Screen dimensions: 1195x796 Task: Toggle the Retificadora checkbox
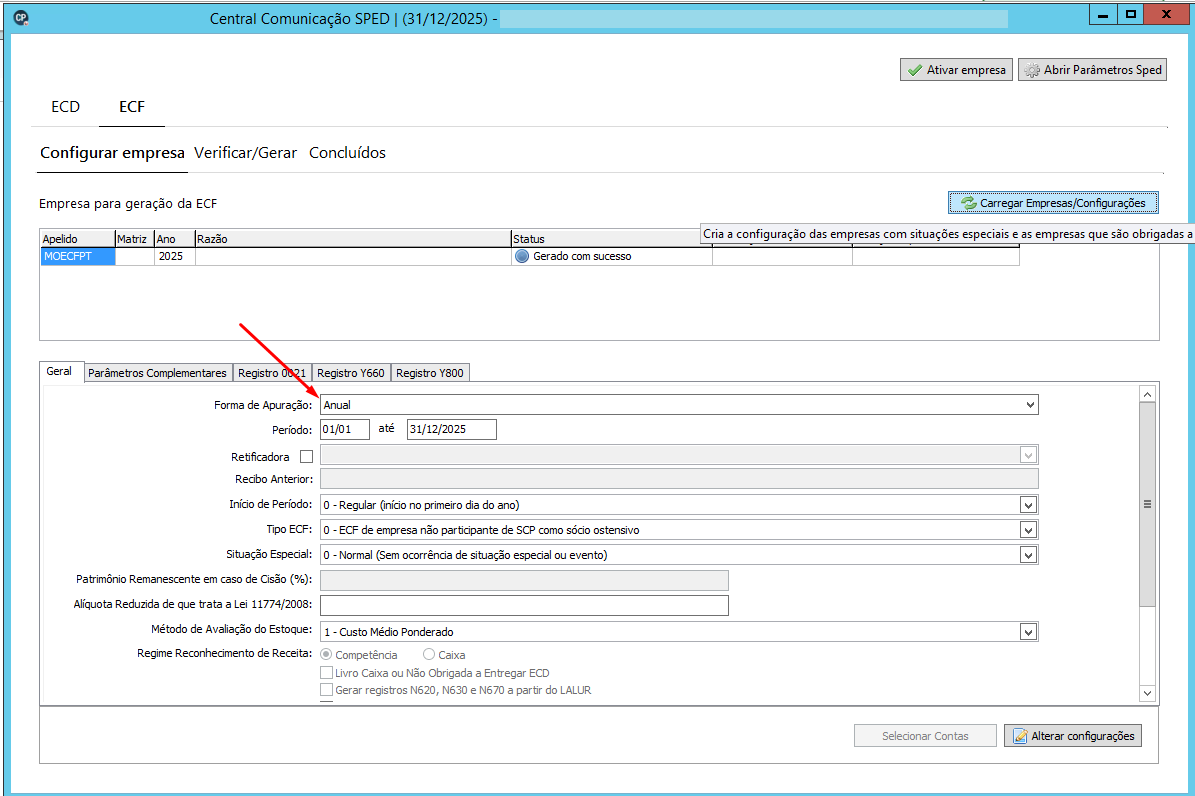coord(306,457)
